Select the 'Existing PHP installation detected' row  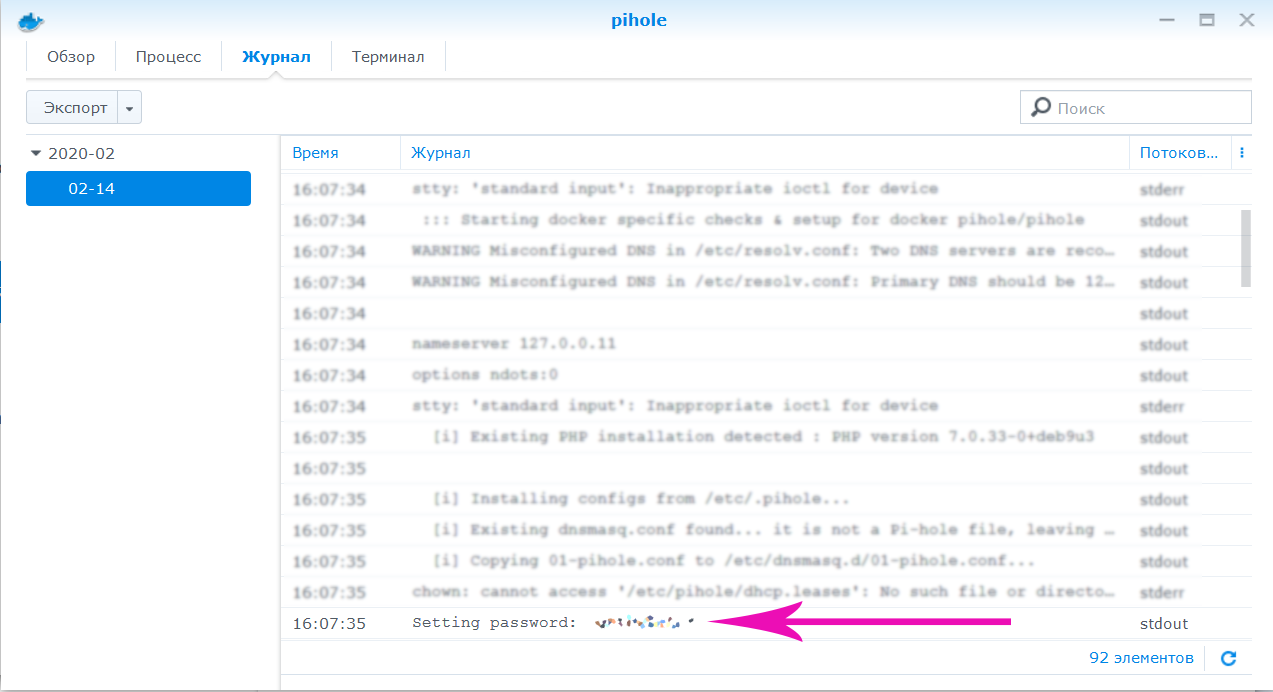point(760,437)
